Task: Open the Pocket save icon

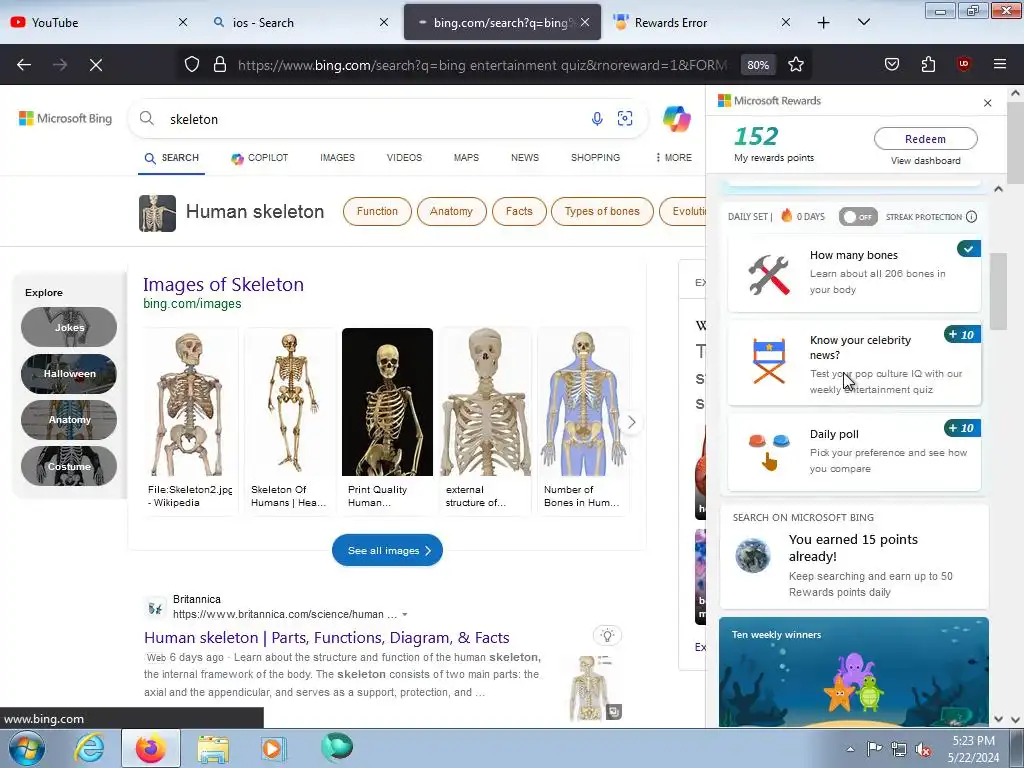Action: [891, 64]
